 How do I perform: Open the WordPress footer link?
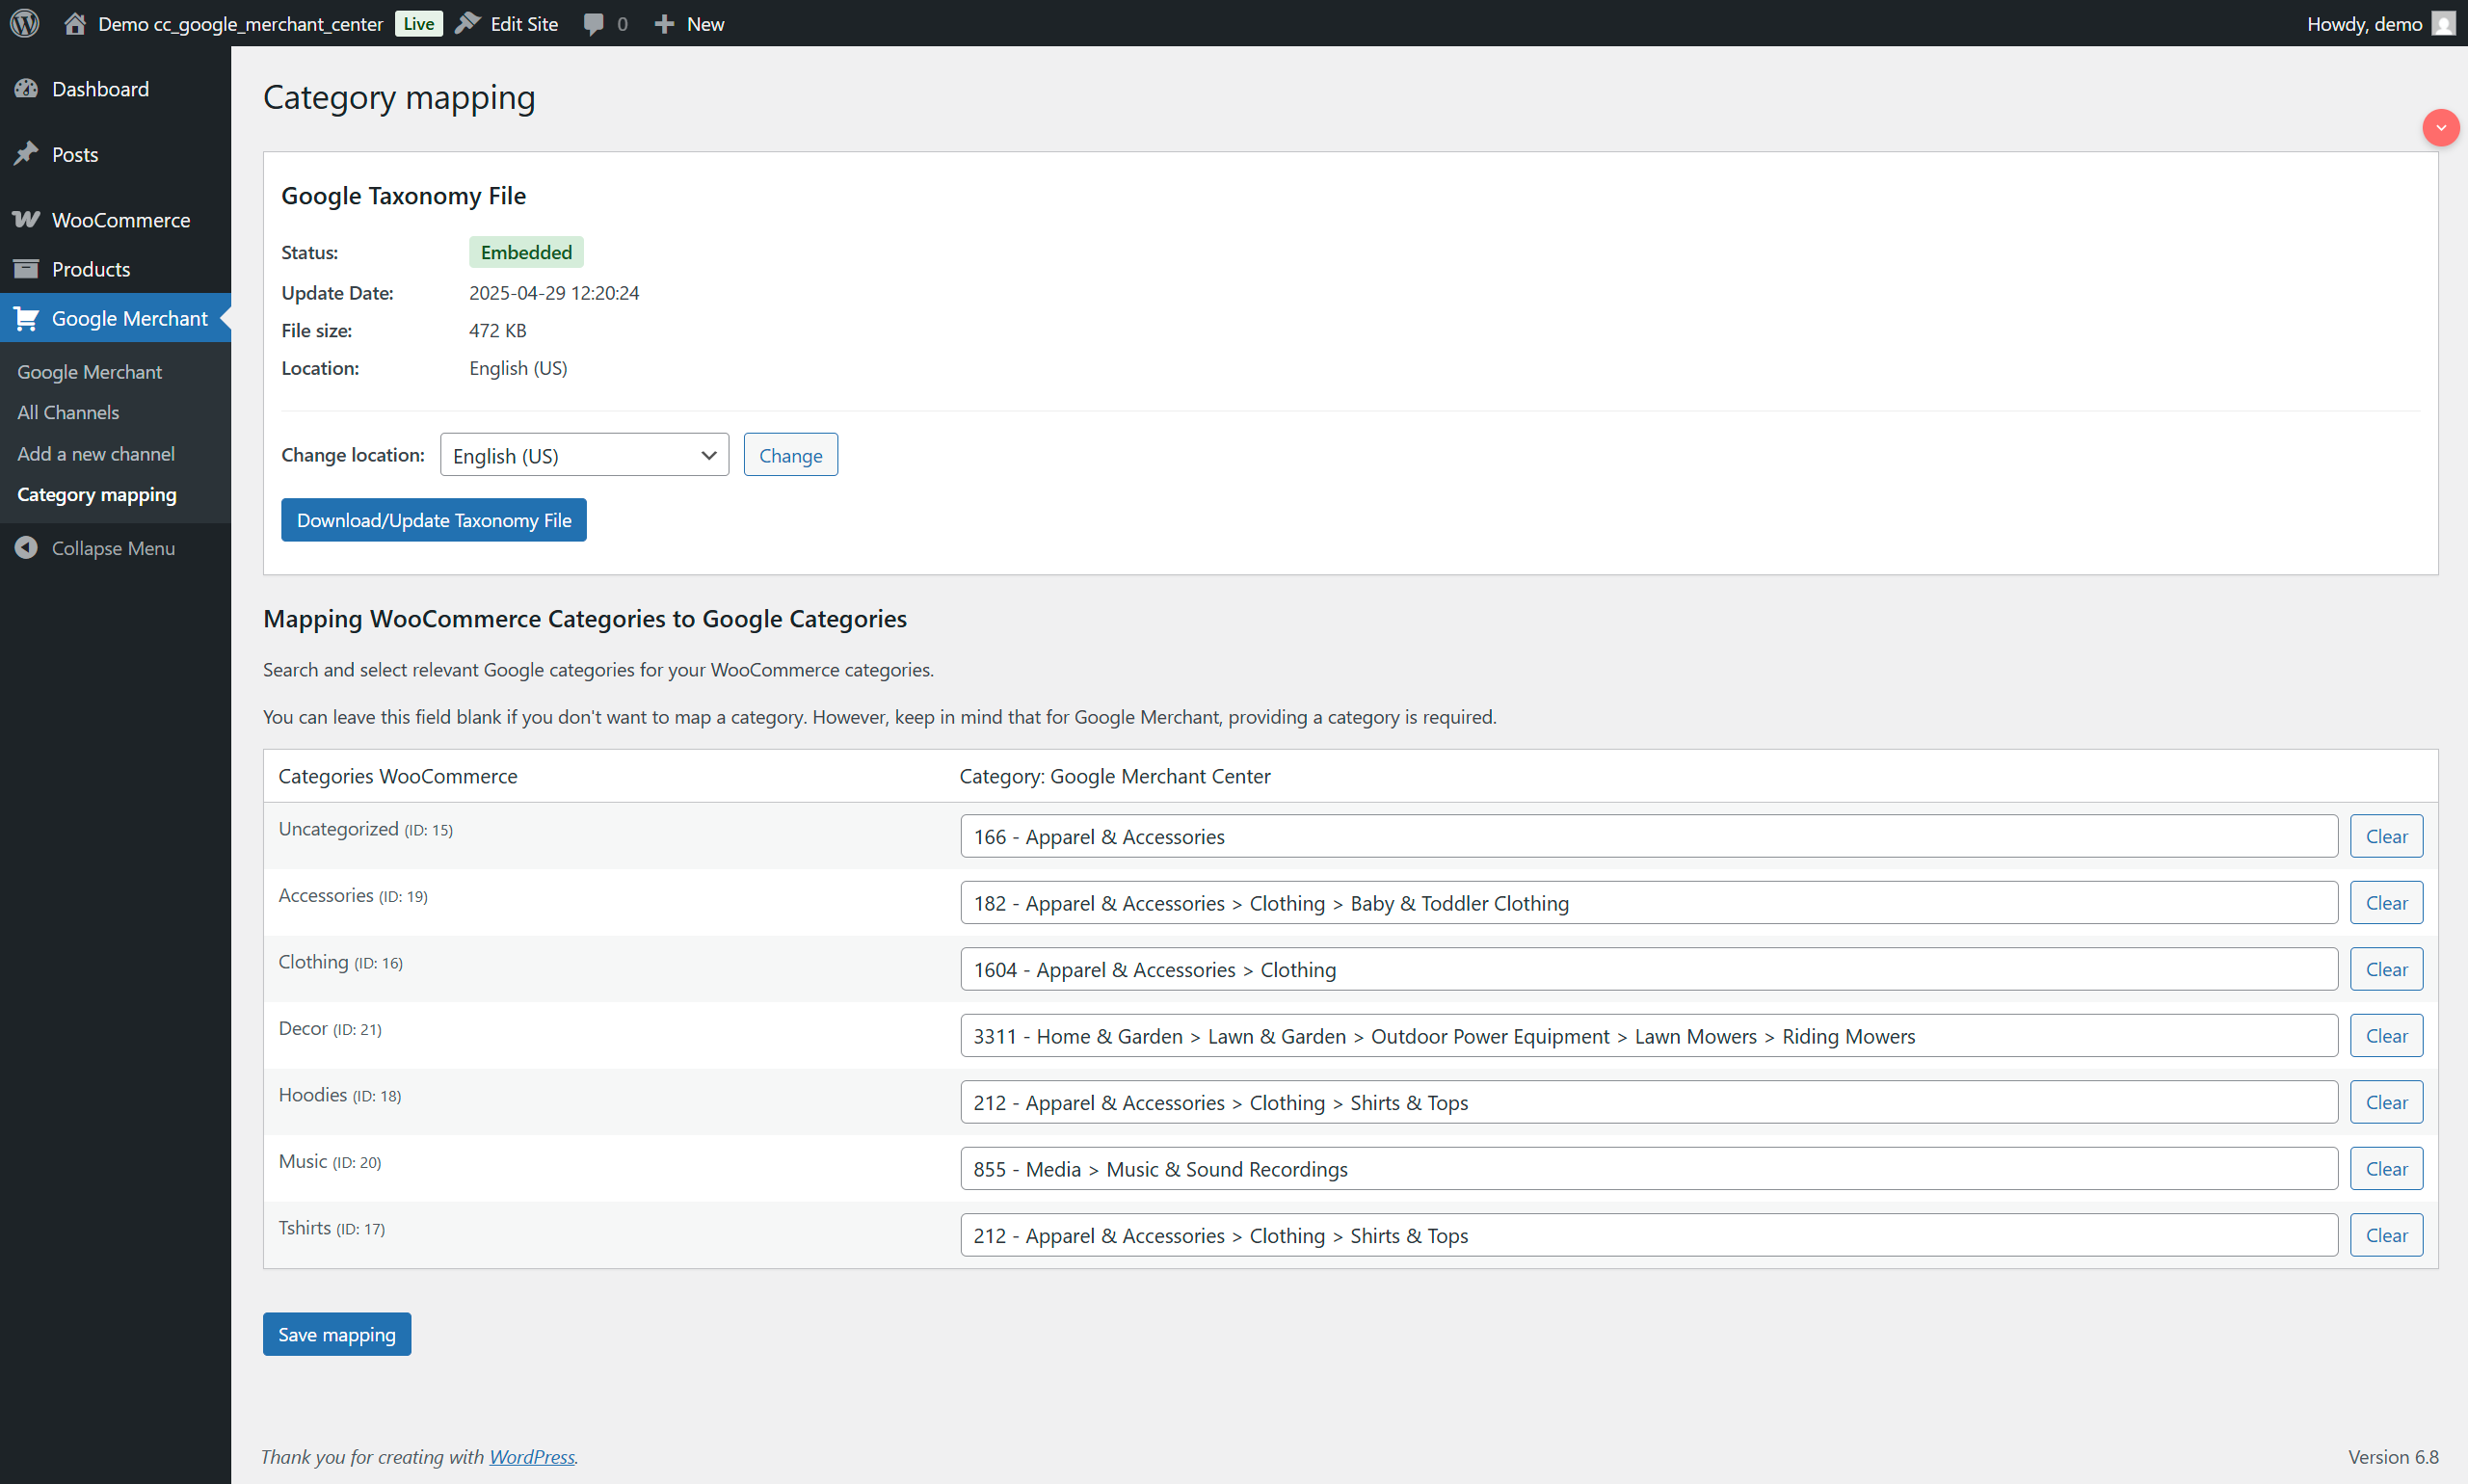coord(531,1456)
